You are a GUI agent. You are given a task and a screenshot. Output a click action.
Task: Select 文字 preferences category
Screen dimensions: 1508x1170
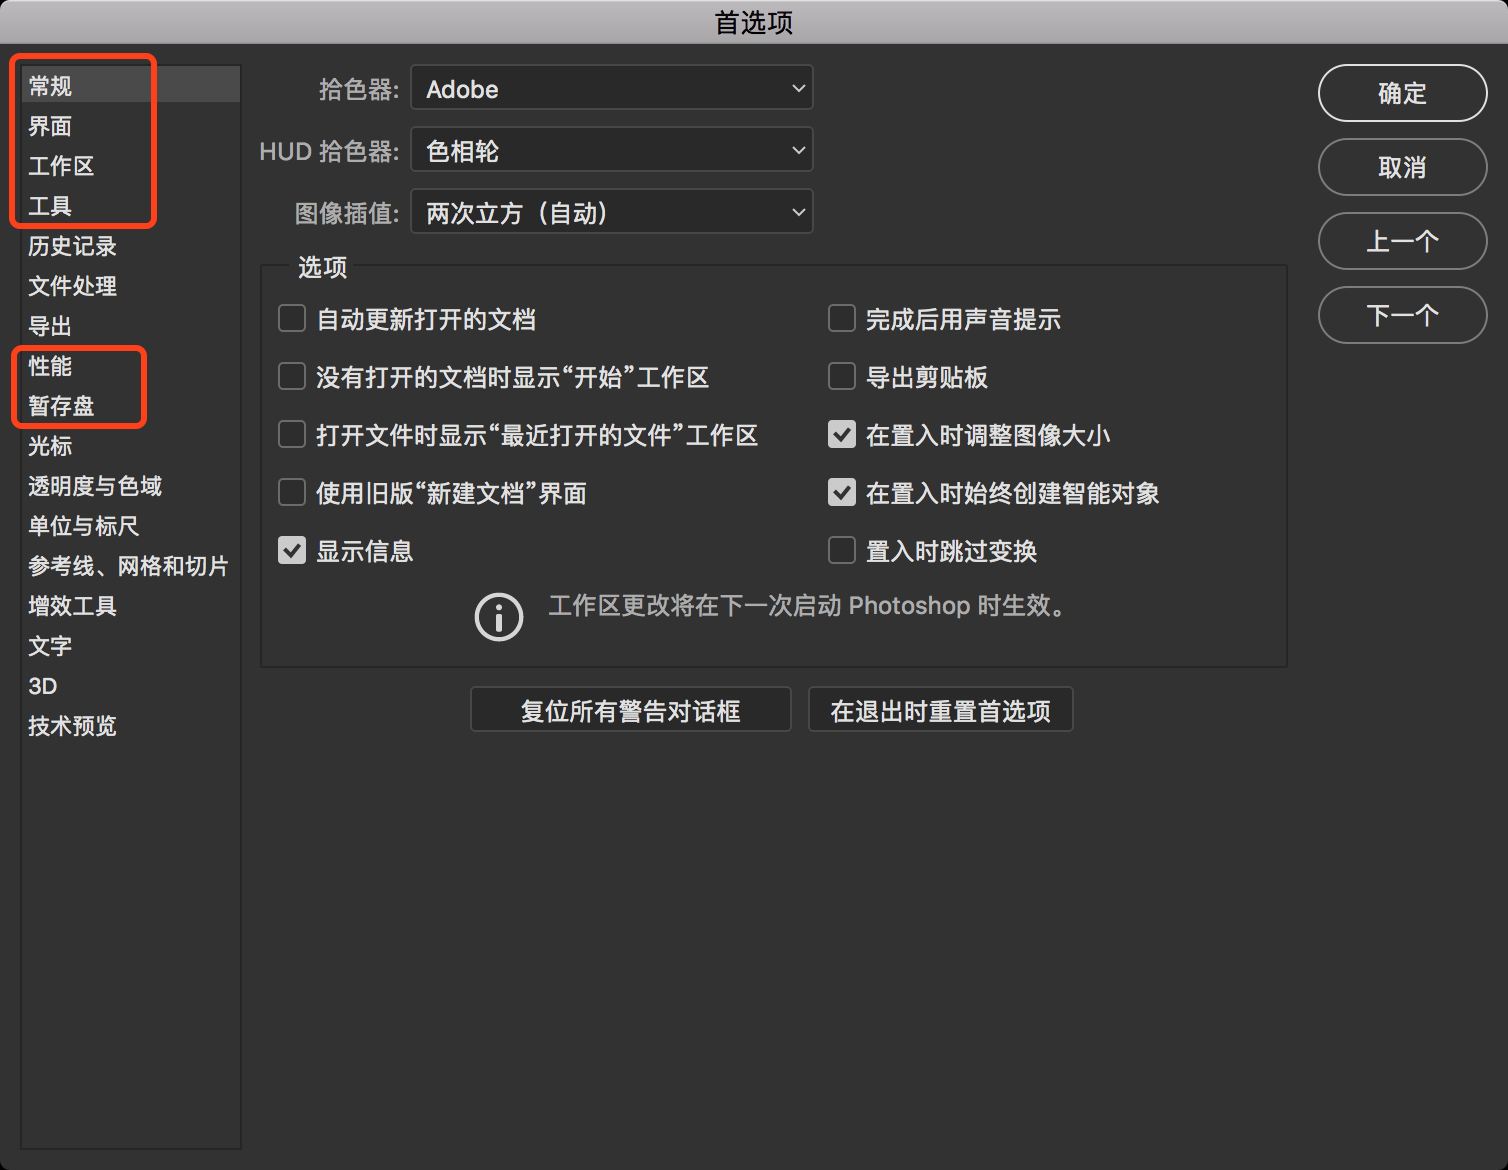pos(131,646)
